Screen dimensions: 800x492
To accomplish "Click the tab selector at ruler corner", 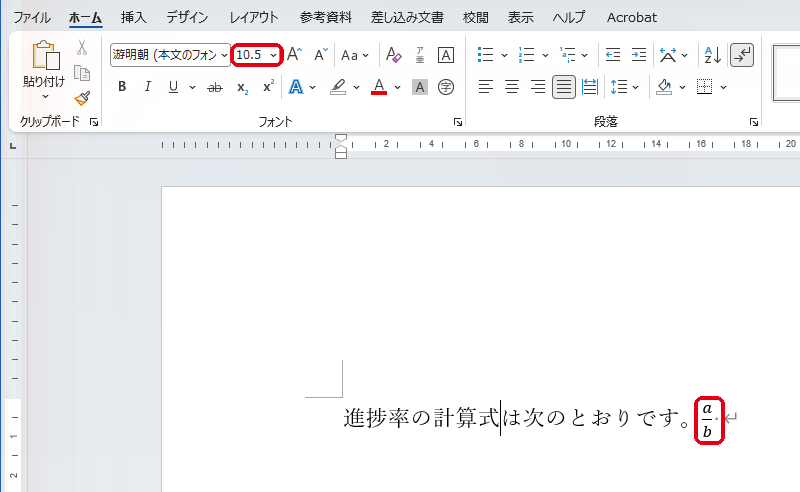I will (13, 146).
